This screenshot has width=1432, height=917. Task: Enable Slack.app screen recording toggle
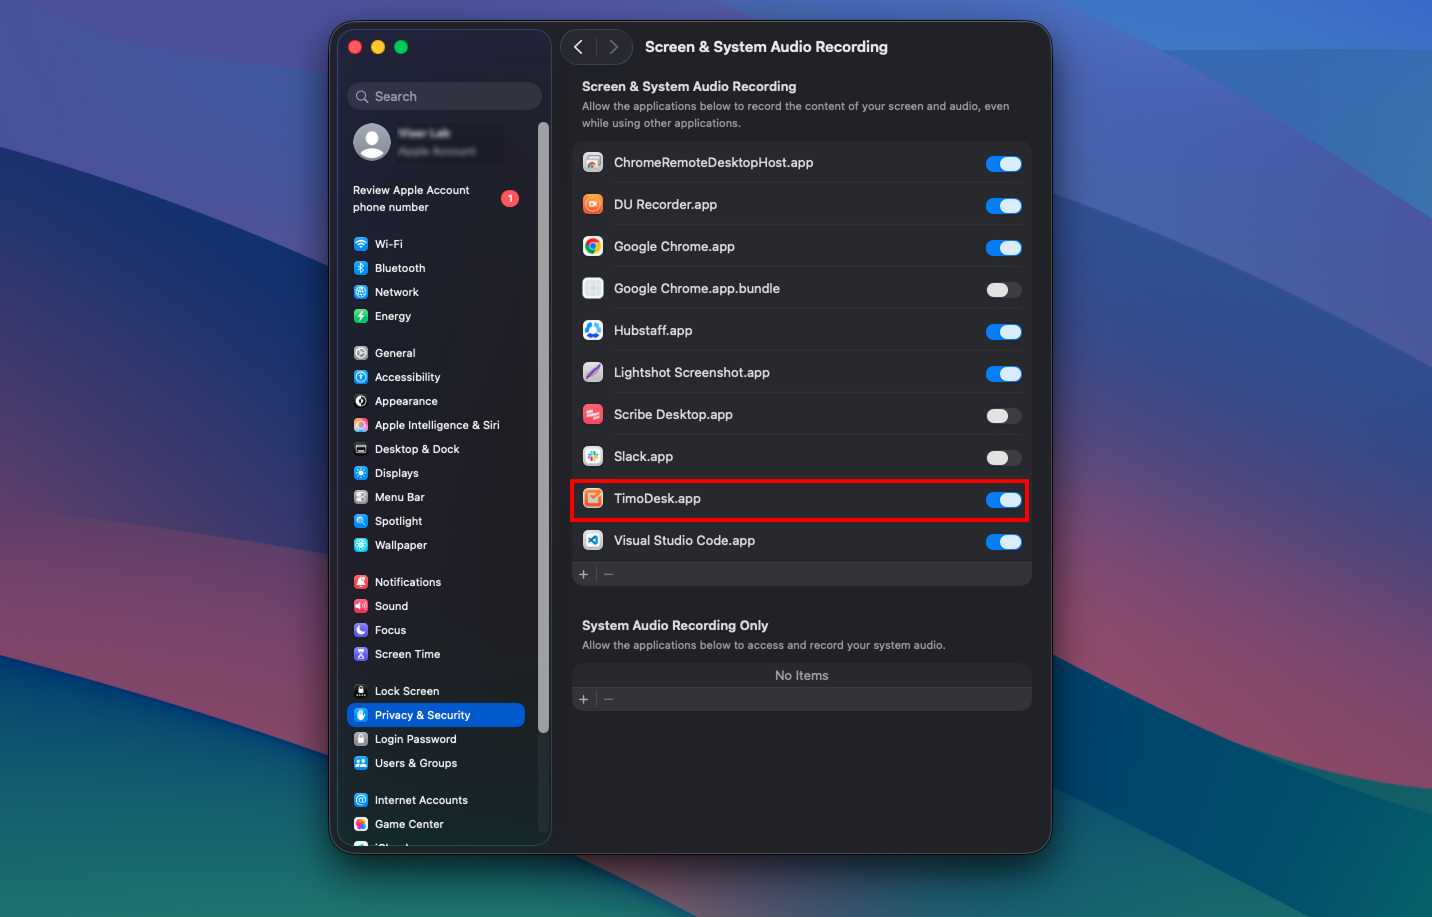(1003, 458)
